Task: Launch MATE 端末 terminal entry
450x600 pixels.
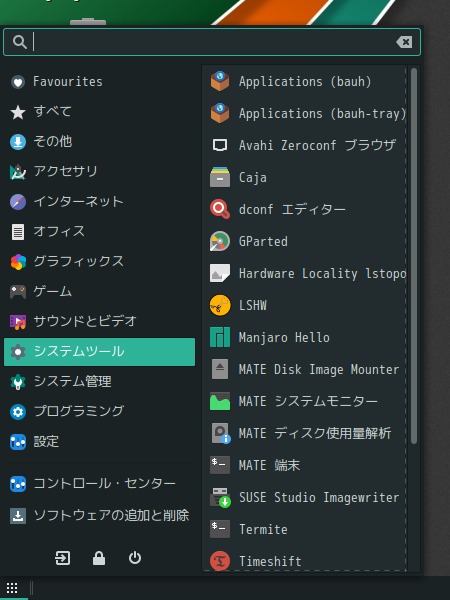Action: 305,465
